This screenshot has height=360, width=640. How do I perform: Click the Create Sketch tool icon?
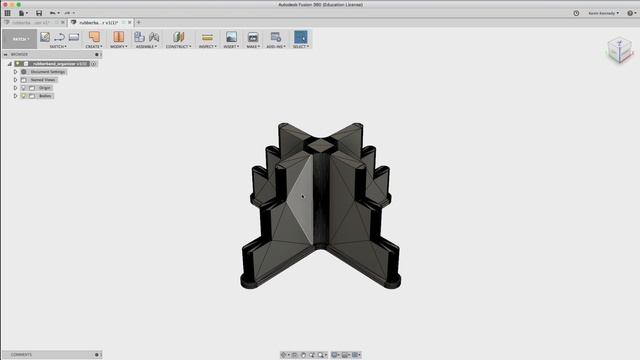[45, 37]
